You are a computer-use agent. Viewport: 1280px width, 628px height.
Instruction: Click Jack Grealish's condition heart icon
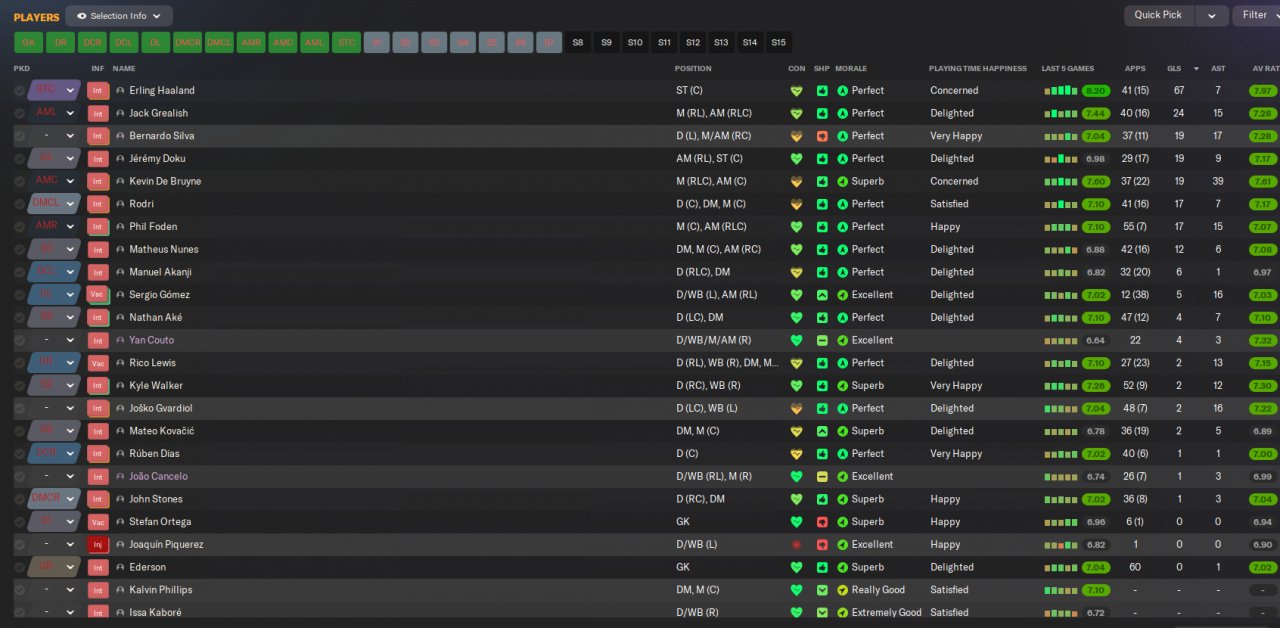[796, 113]
